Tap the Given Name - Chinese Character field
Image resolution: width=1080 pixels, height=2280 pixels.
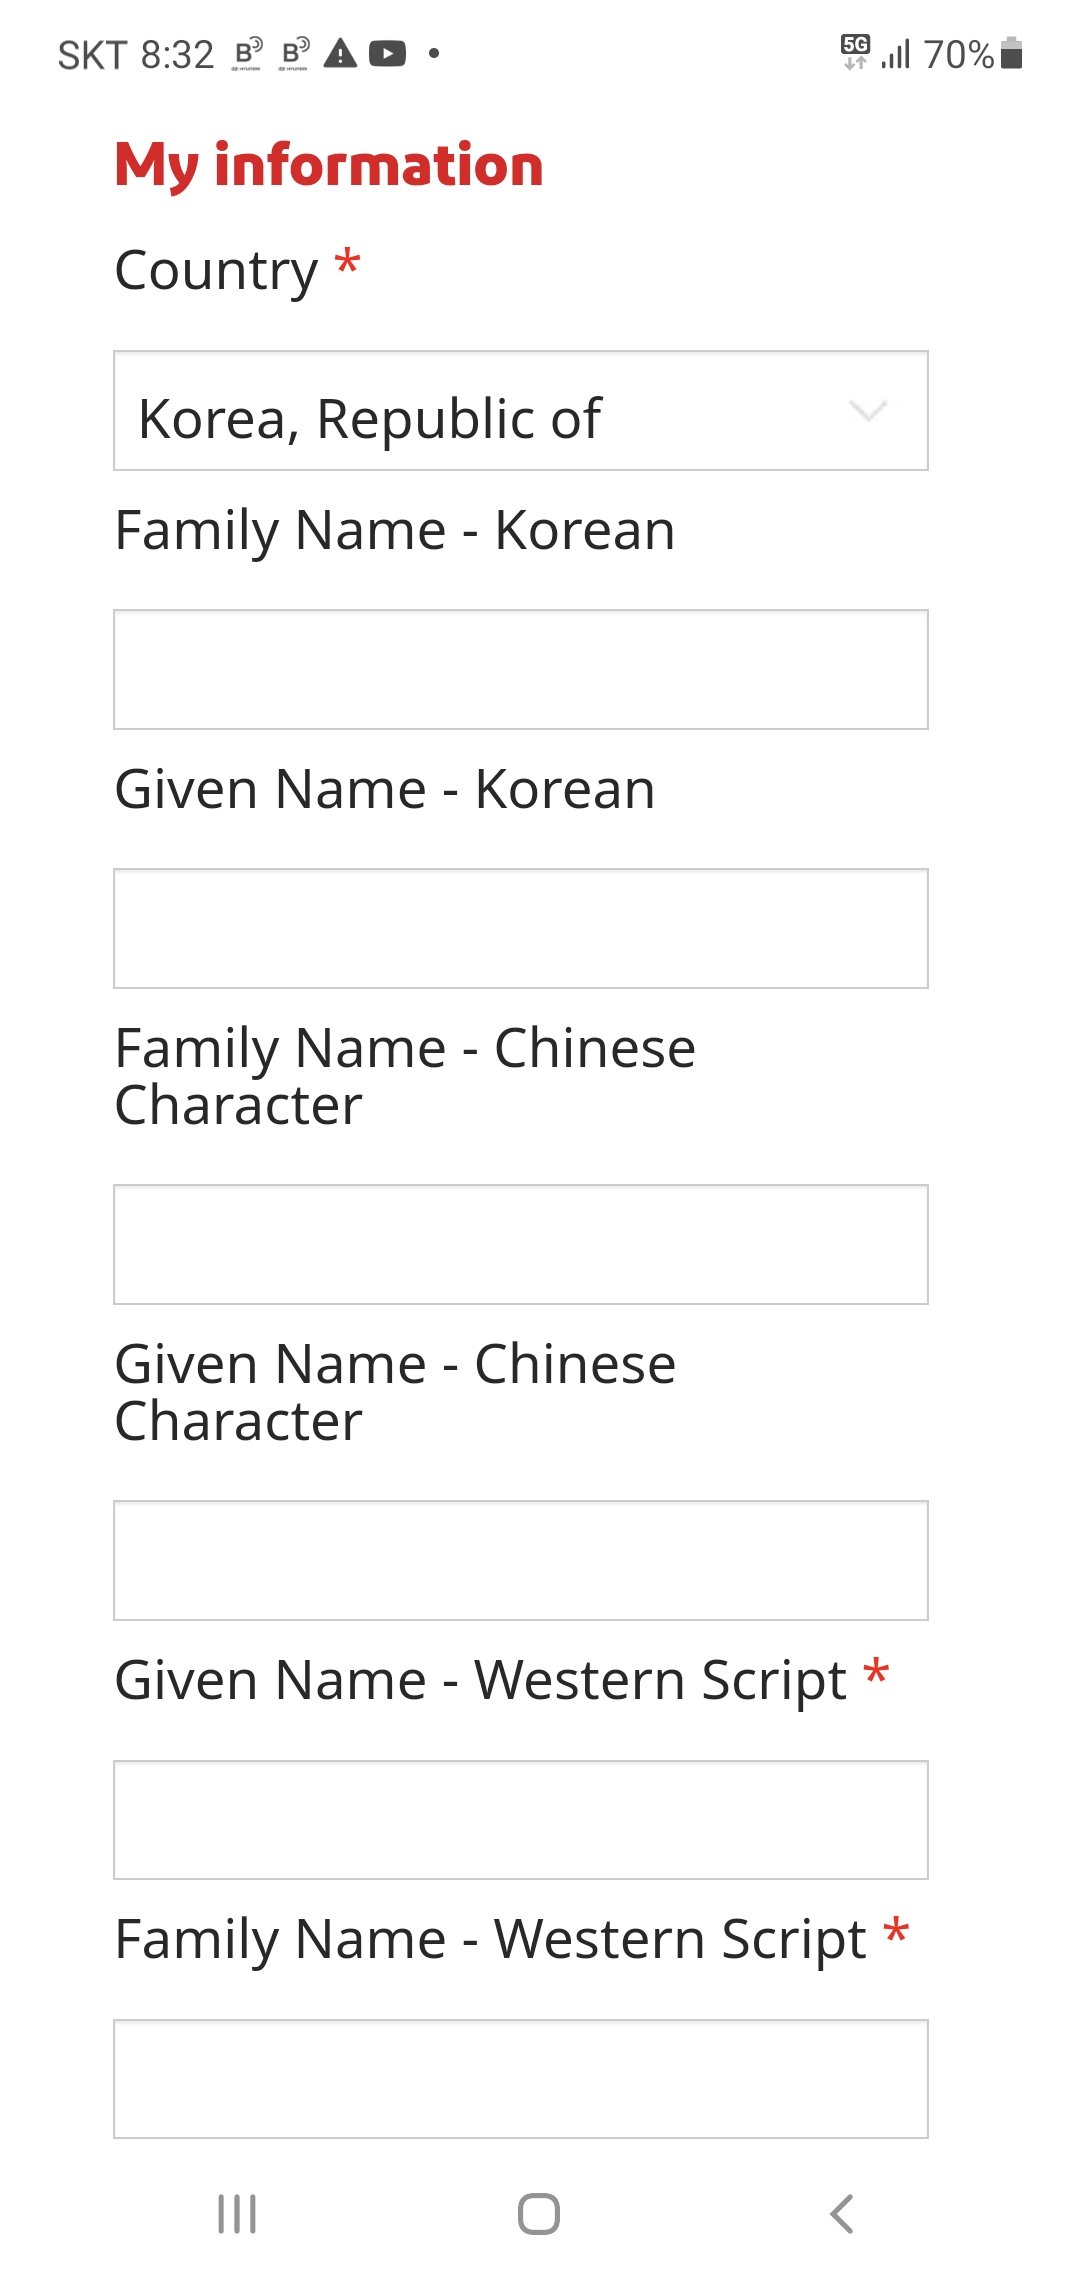pyautogui.click(x=520, y=1560)
